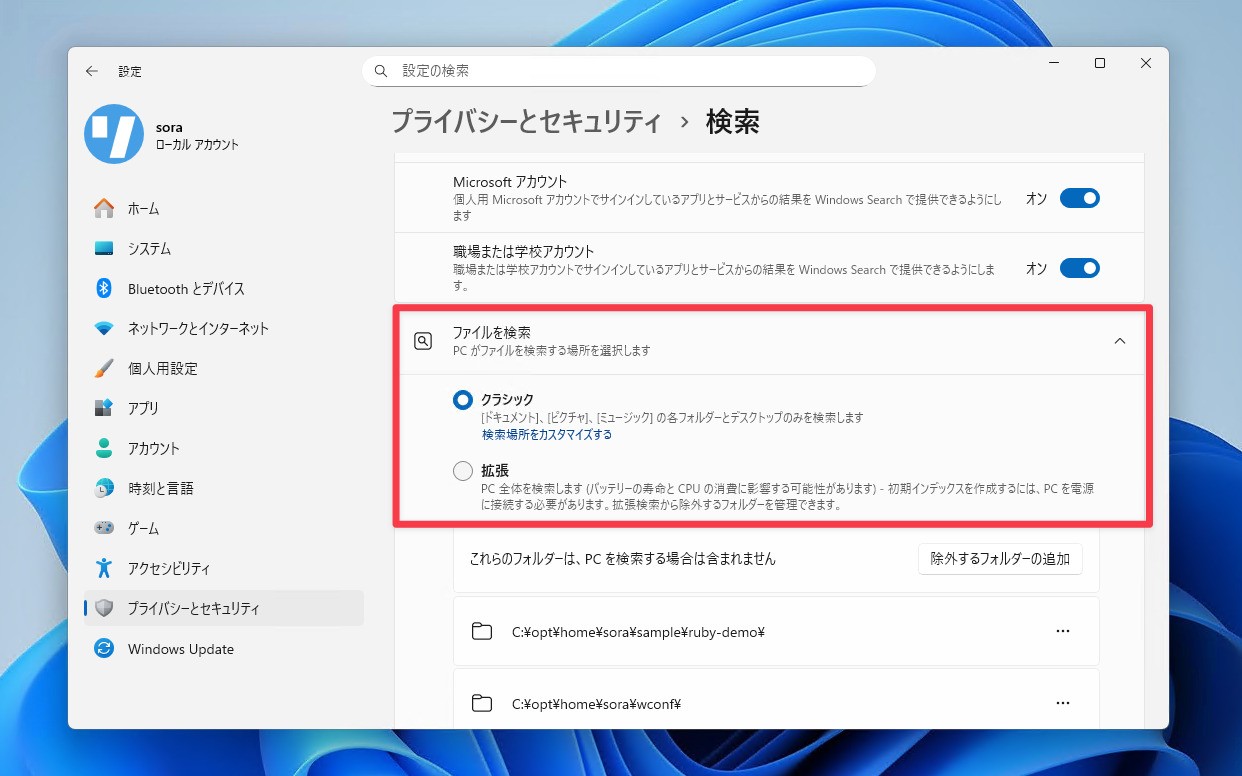
Task: Select the 拡張 radio button
Action: click(x=463, y=471)
